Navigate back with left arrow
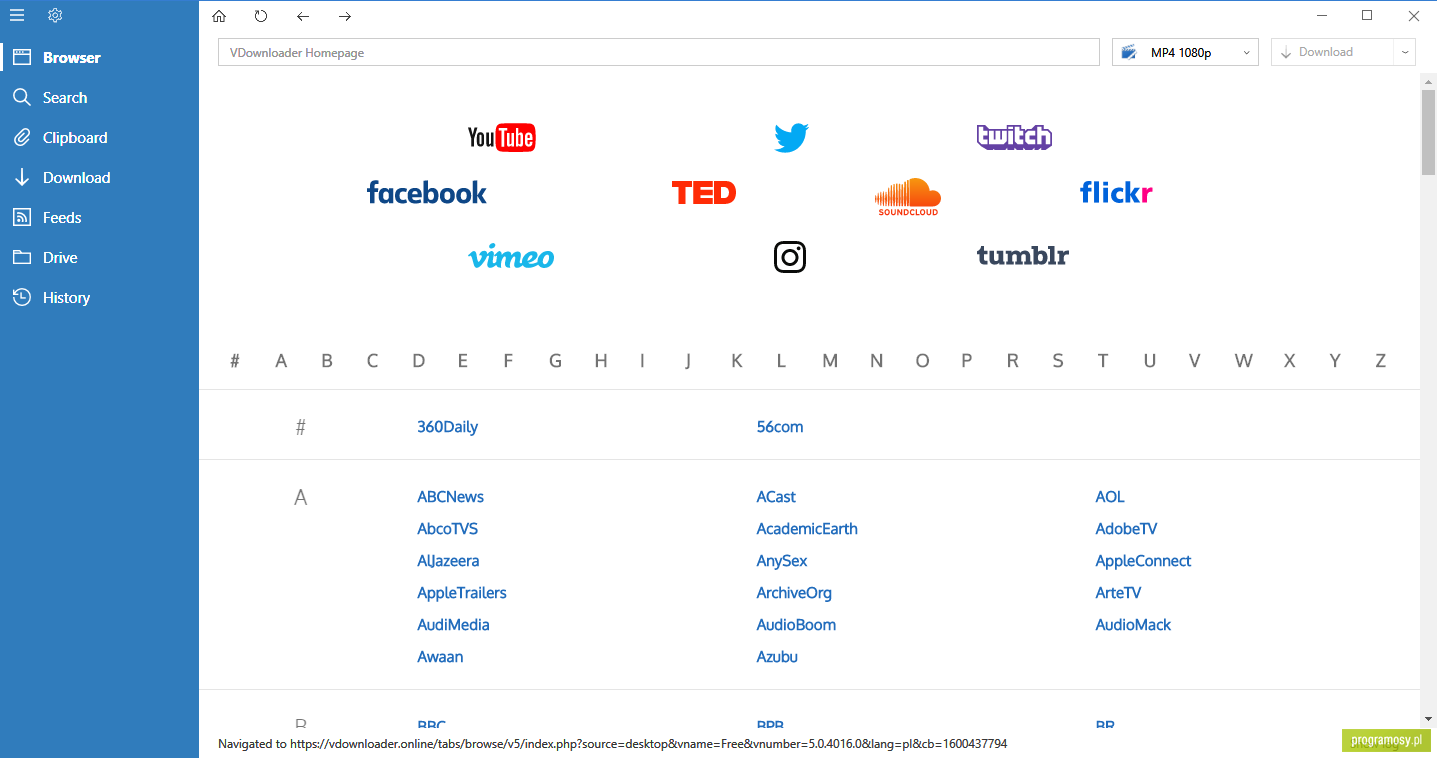 pos(303,16)
